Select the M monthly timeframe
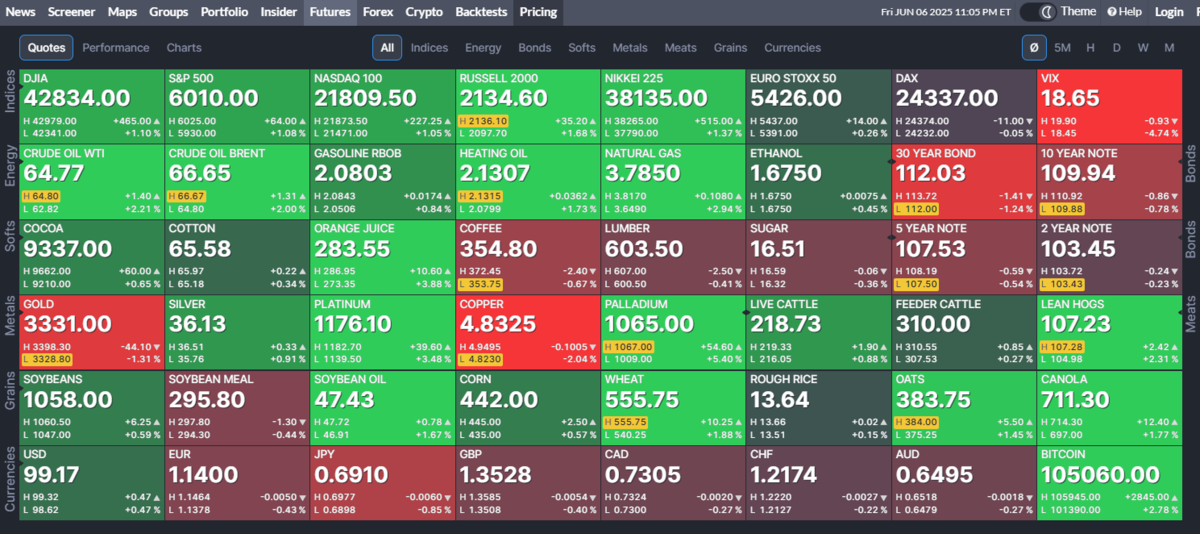Screen dimensions: 1200x534 click(1169, 47)
